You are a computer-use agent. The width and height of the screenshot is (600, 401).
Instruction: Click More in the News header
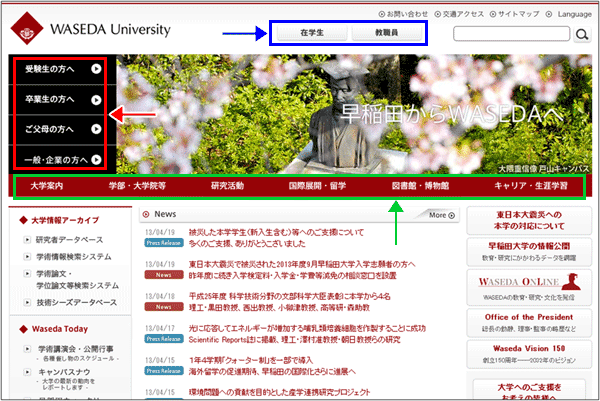(442, 215)
